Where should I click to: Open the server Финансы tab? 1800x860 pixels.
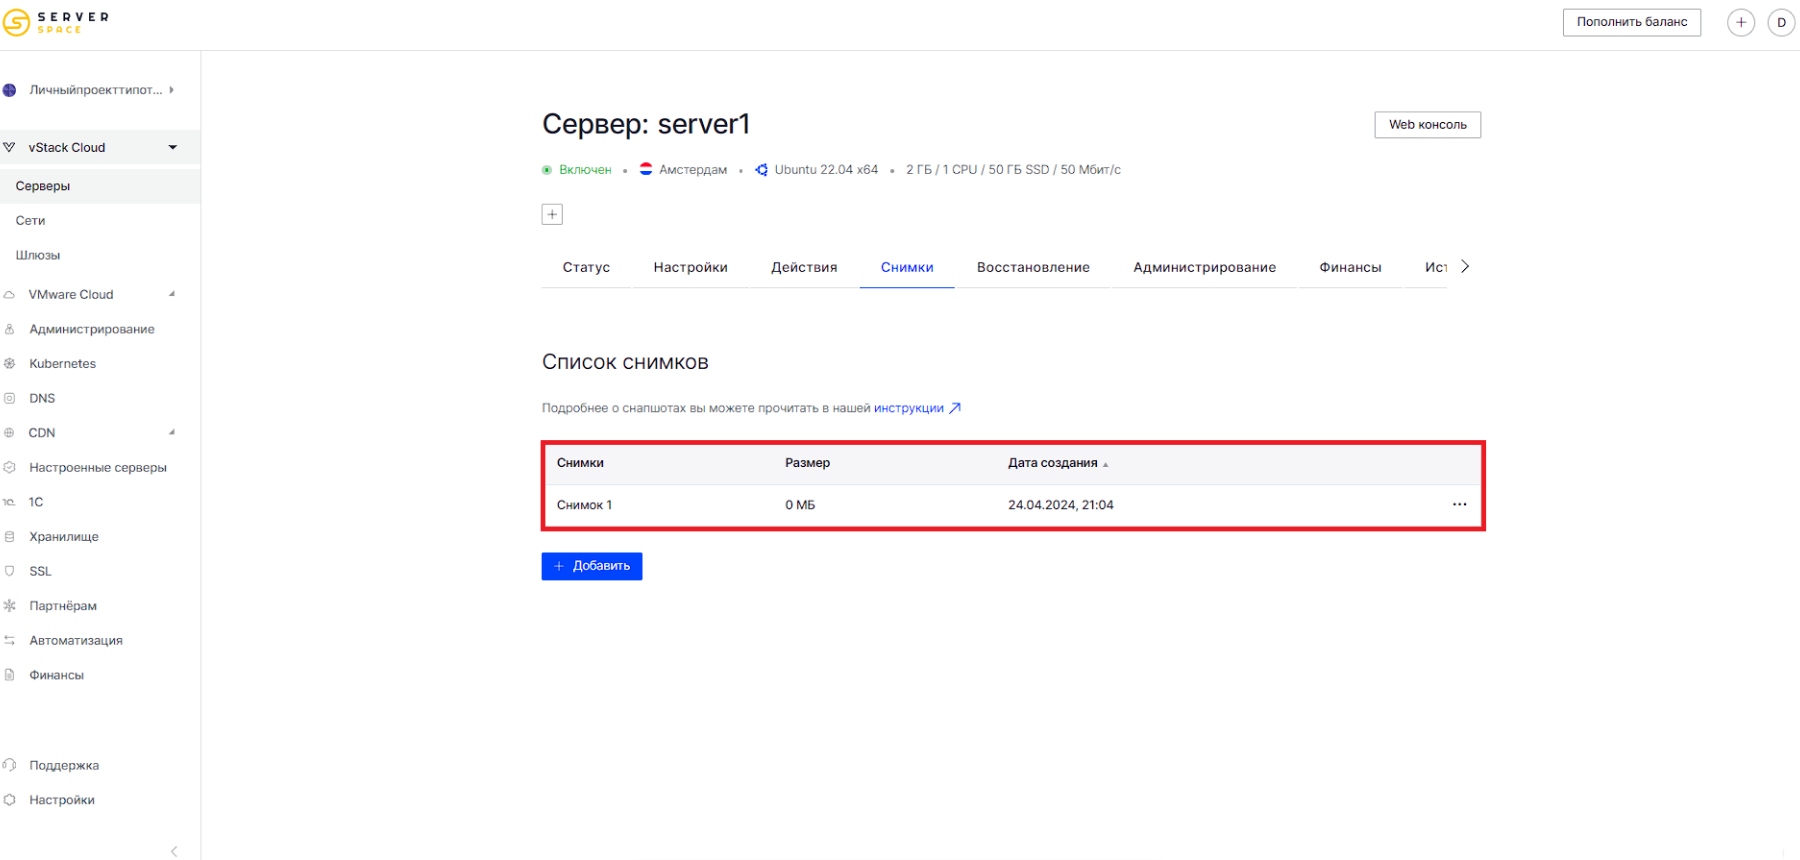coord(1350,267)
